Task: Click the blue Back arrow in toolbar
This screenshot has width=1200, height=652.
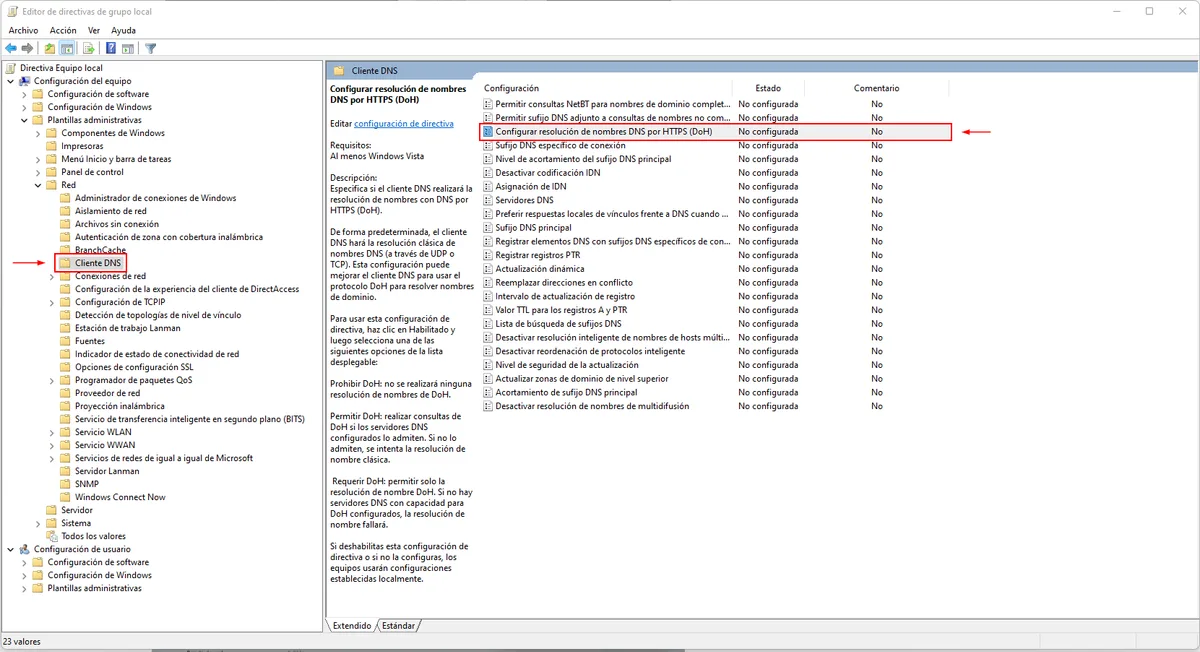Action: click(x=11, y=48)
